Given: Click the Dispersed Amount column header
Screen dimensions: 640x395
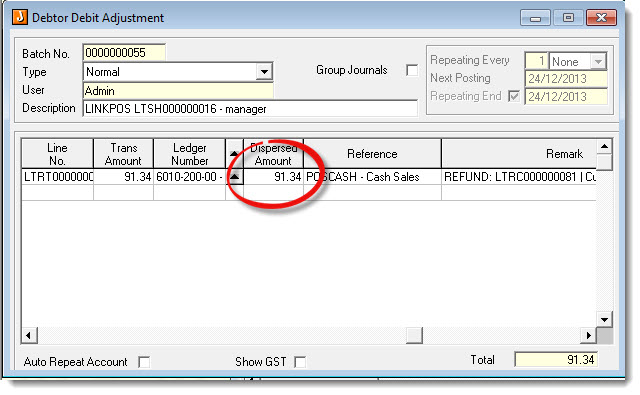Looking at the screenshot, I should point(273,154).
